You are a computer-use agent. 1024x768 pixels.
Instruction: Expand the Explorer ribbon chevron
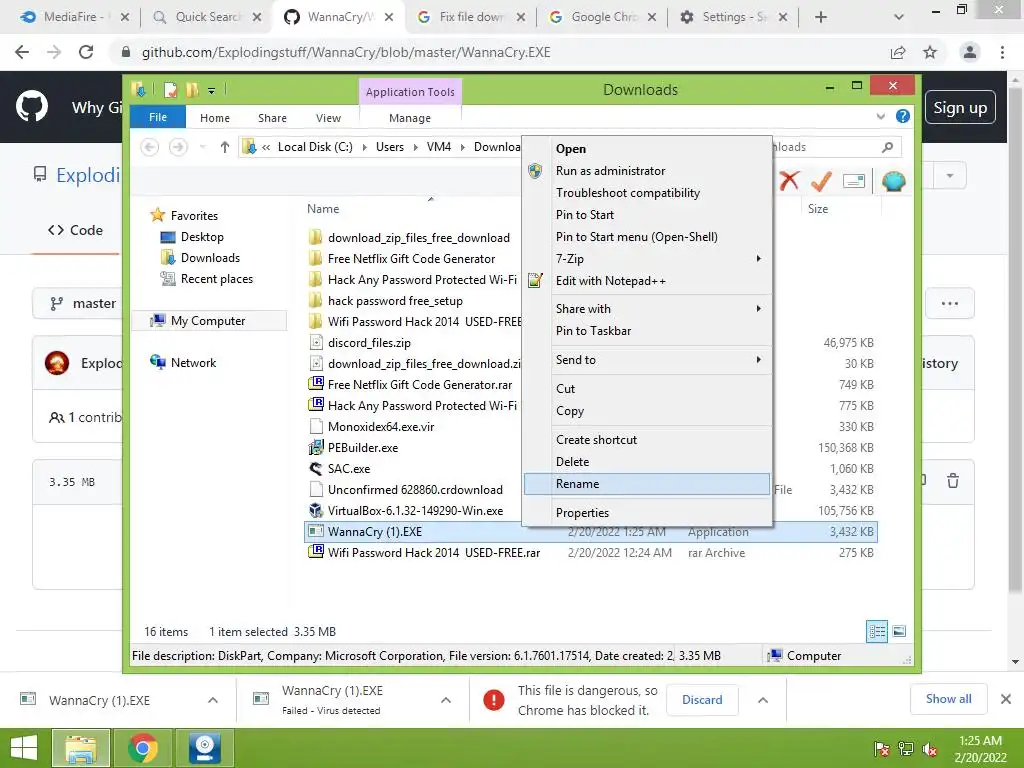point(880,117)
